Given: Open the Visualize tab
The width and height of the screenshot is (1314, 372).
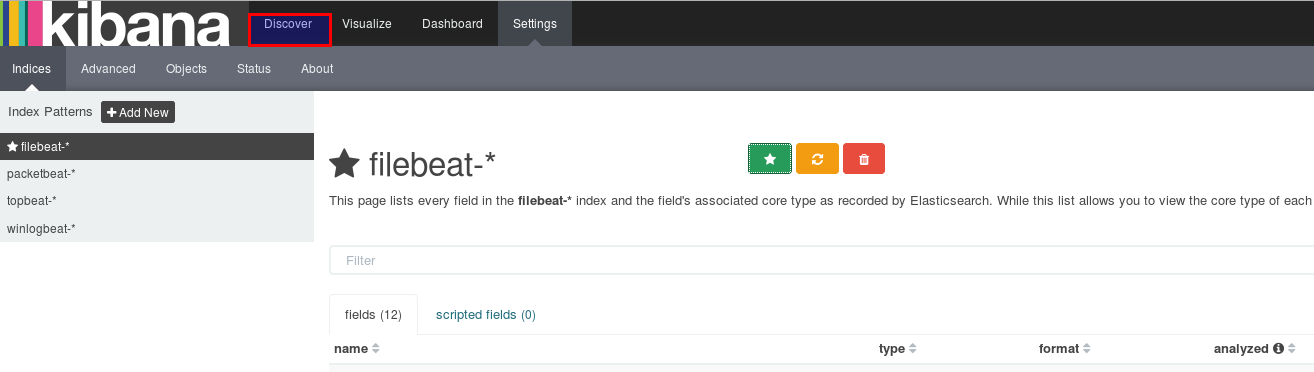Looking at the screenshot, I should click(x=367, y=23).
